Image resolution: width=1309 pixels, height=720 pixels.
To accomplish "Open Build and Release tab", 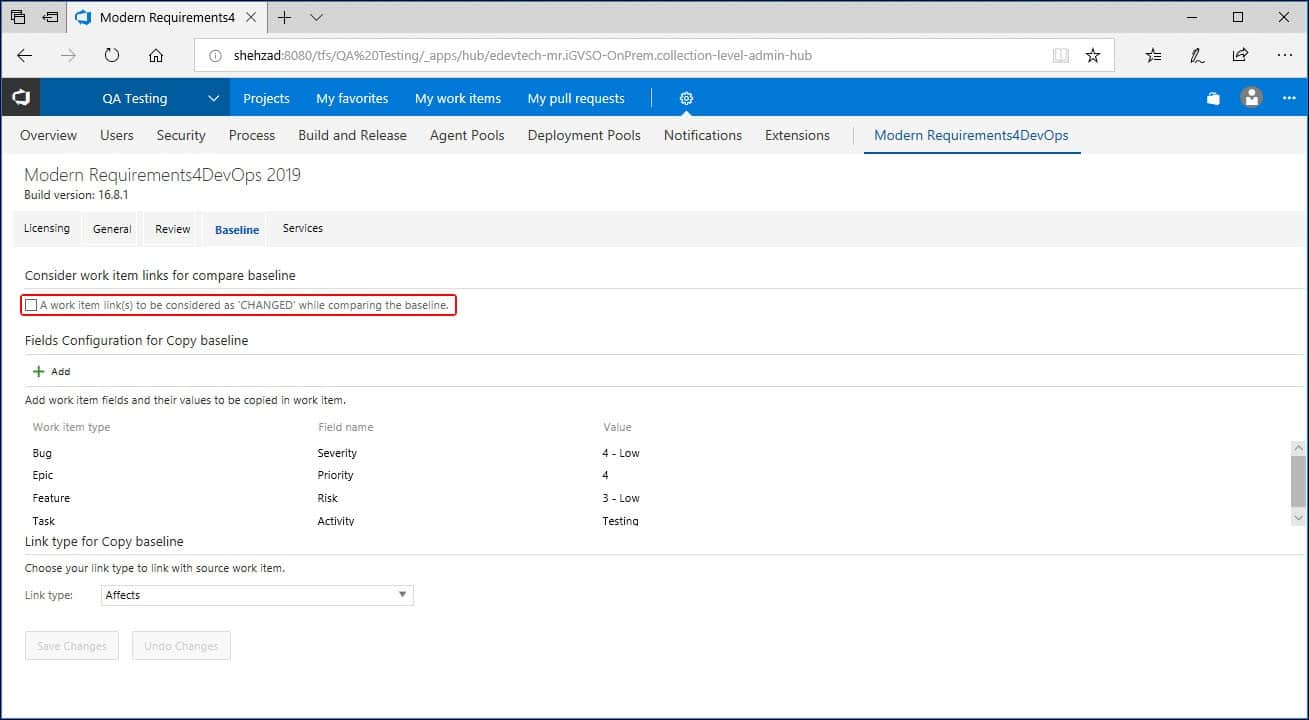I will 352,135.
